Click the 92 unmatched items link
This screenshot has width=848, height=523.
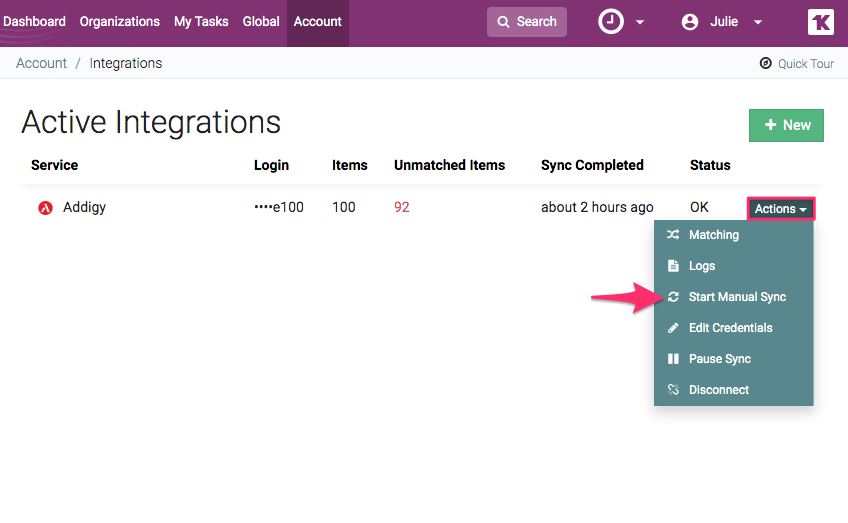tap(402, 207)
